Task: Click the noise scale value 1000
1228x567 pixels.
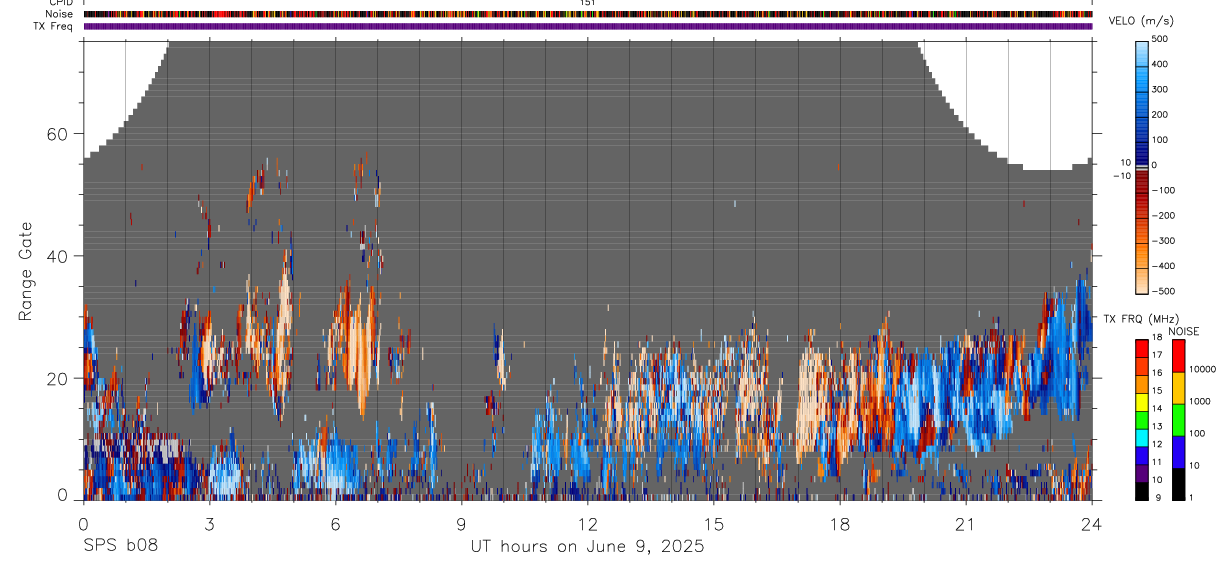Action: (1199, 401)
